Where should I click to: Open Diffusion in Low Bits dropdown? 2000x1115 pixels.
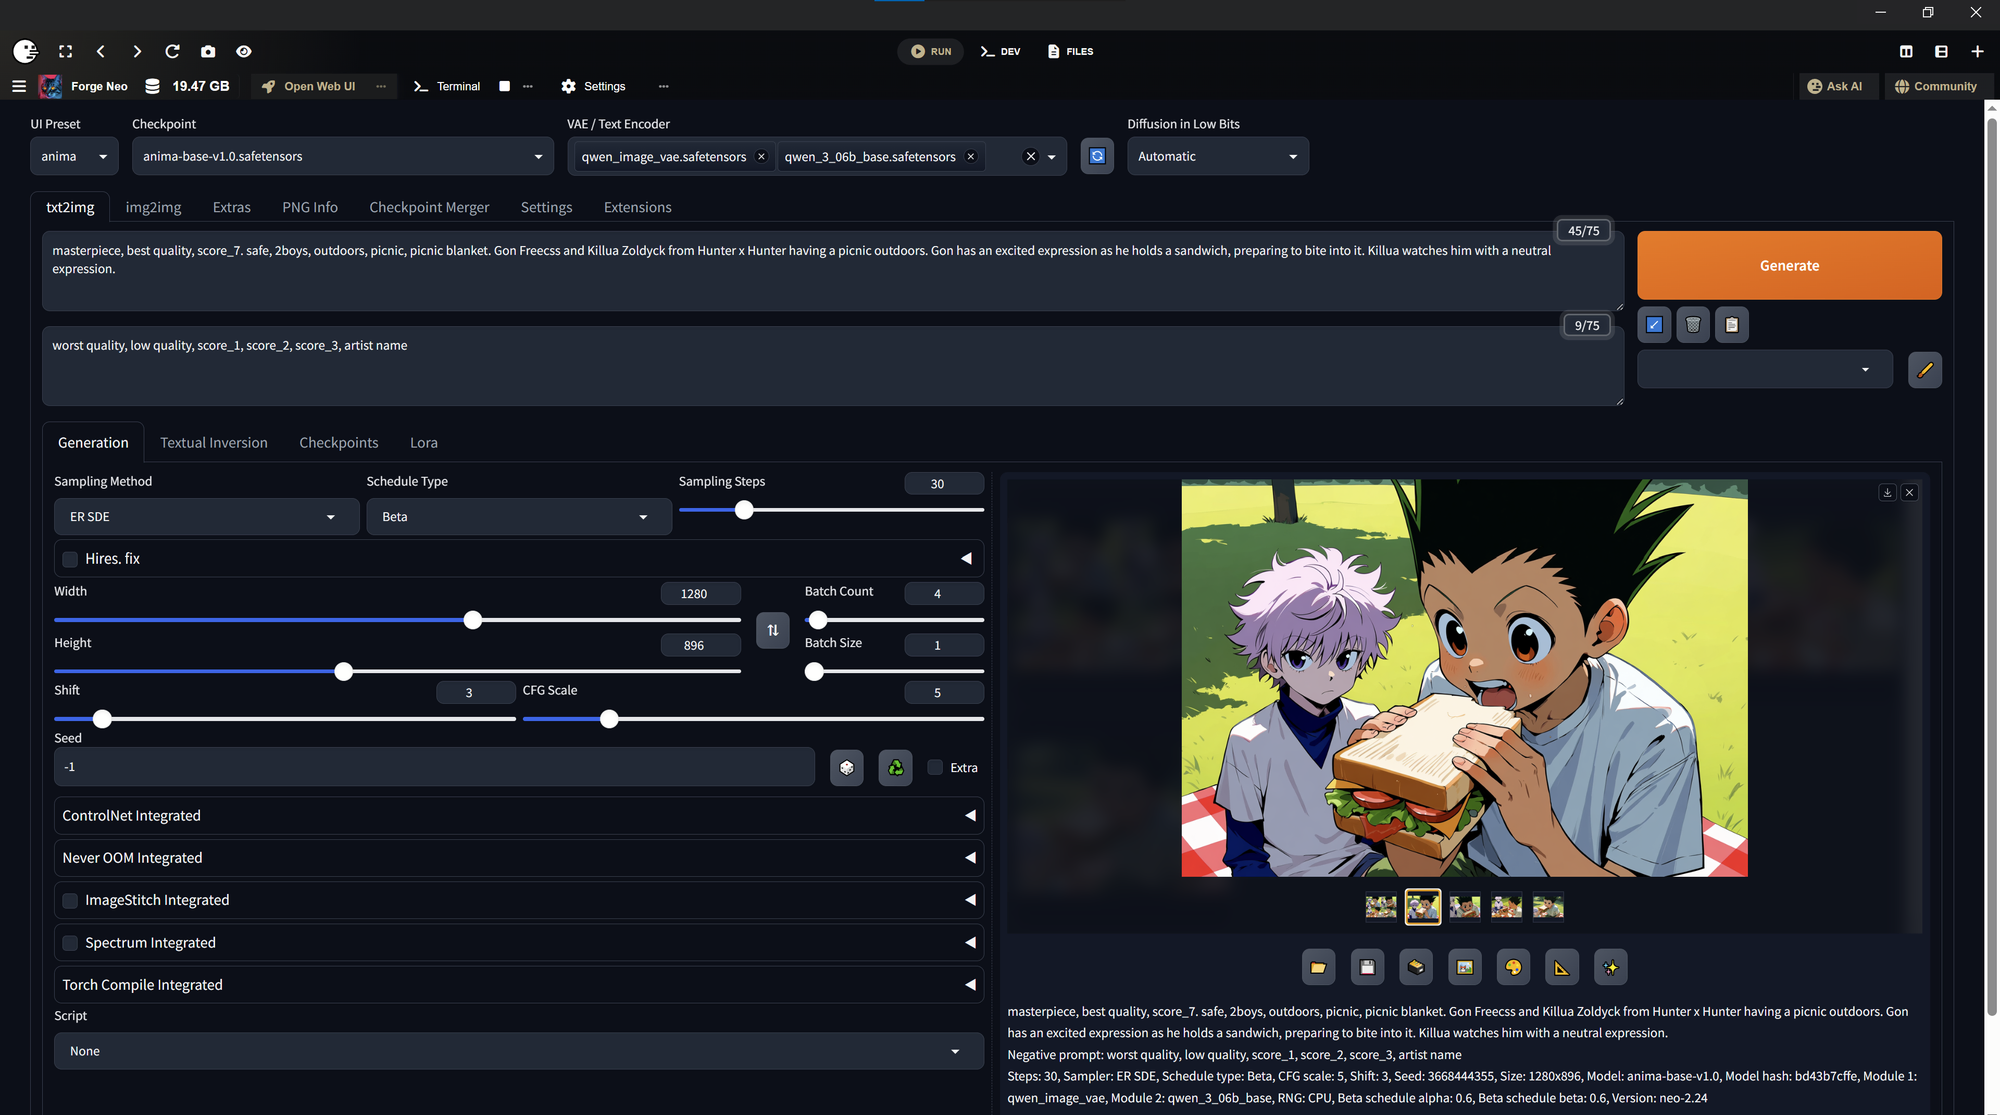[1218, 156]
